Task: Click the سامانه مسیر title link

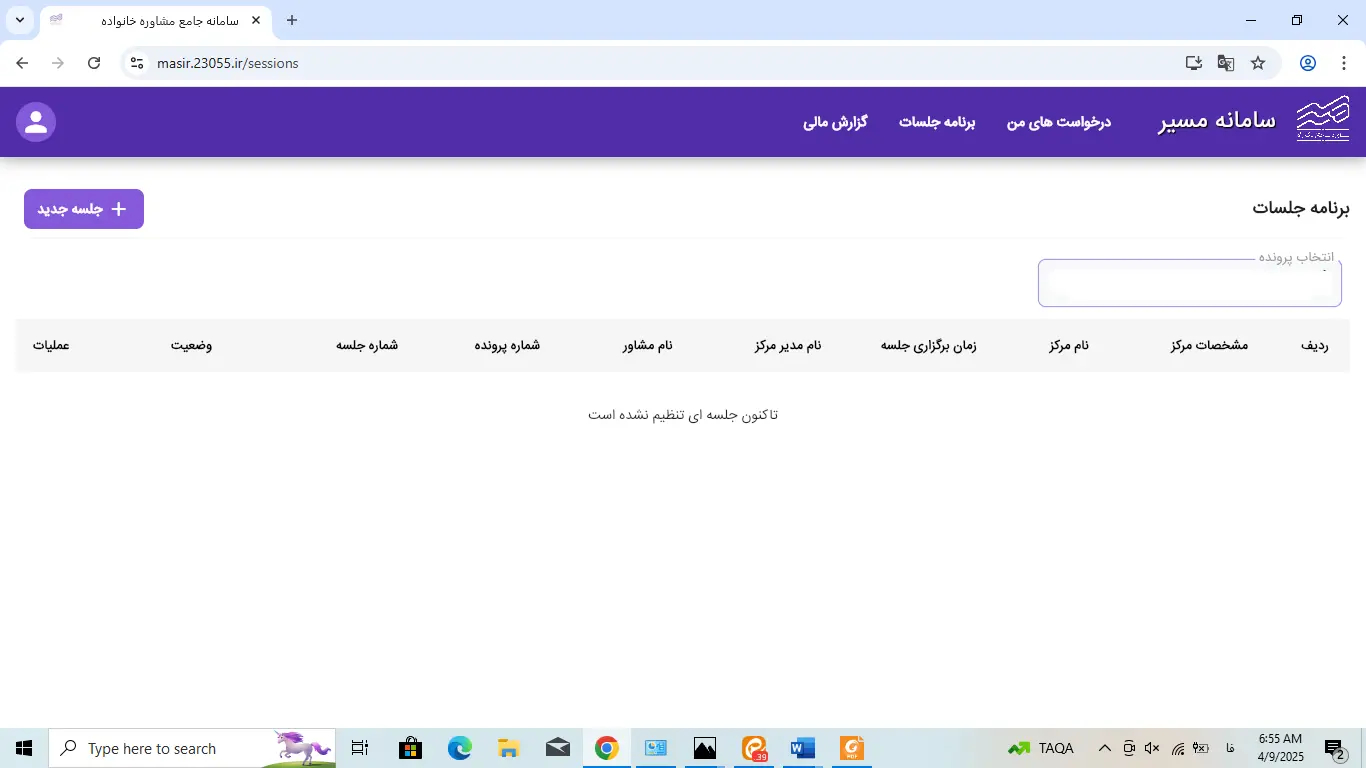Action: (x=1217, y=121)
